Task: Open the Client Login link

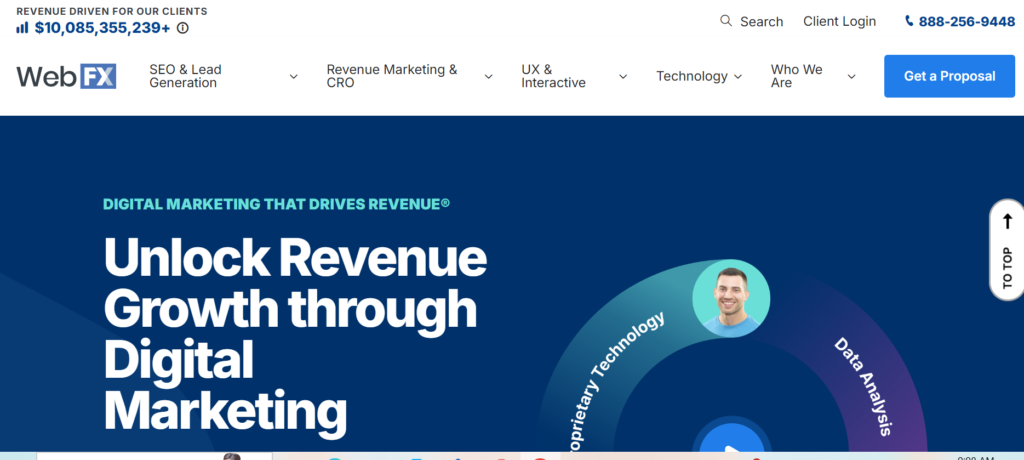Action: click(x=839, y=22)
